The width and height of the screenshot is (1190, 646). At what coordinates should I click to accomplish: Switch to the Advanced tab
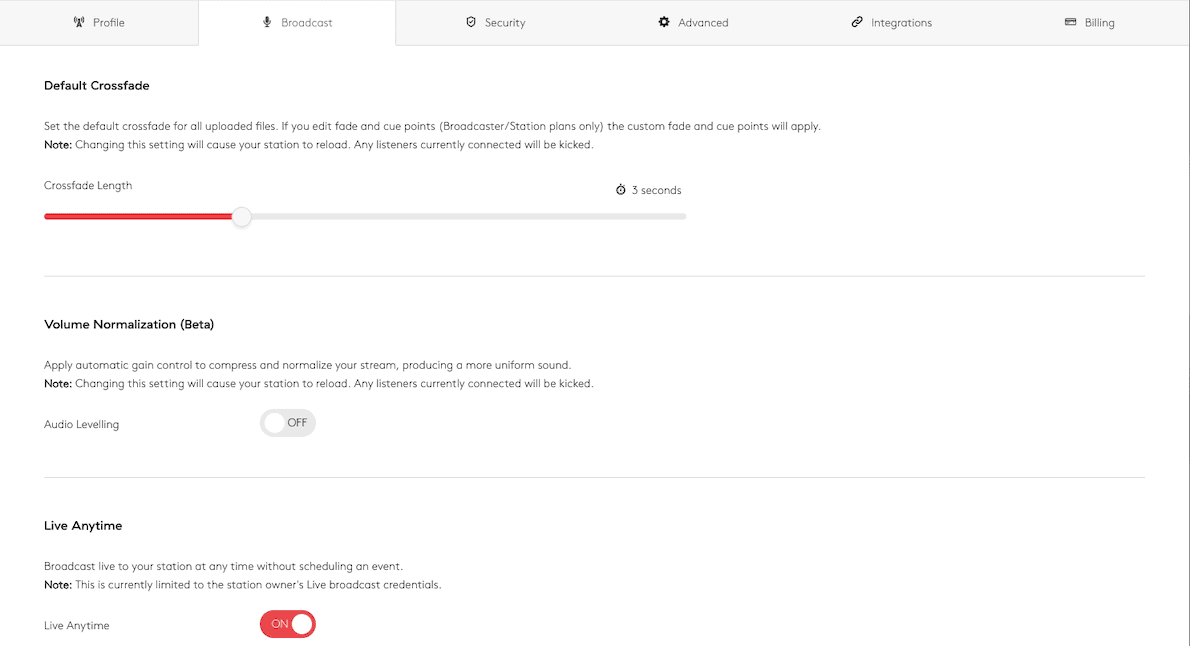[x=703, y=23]
